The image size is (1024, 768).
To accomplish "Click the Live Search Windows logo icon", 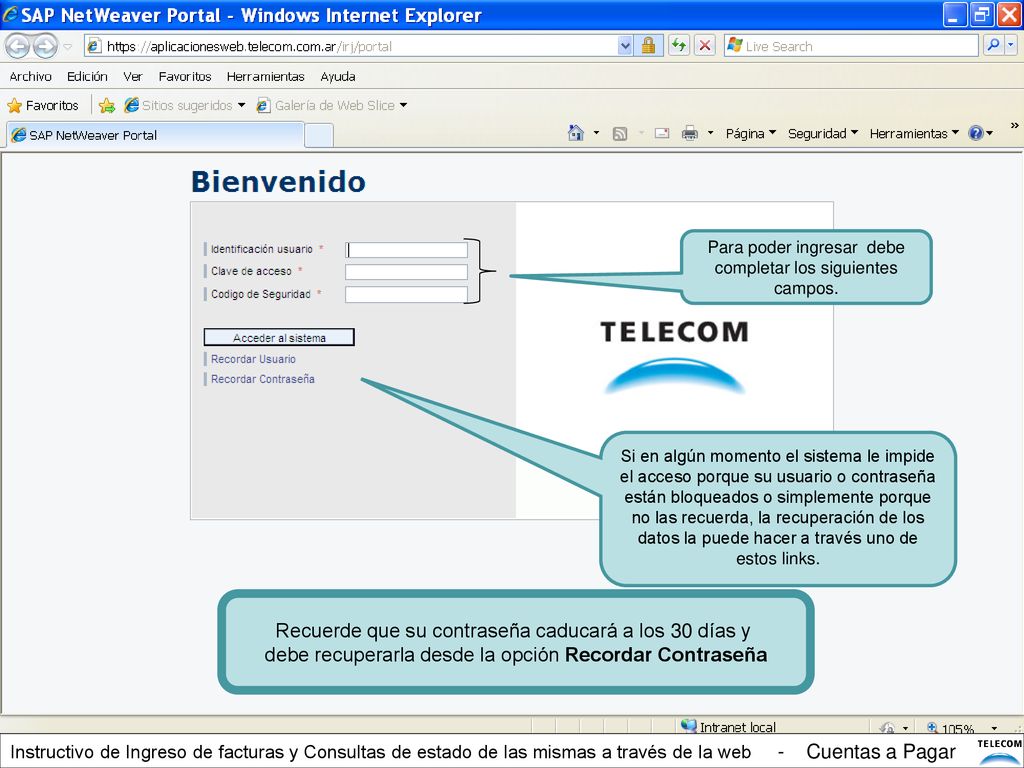I will [x=735, y=46].
